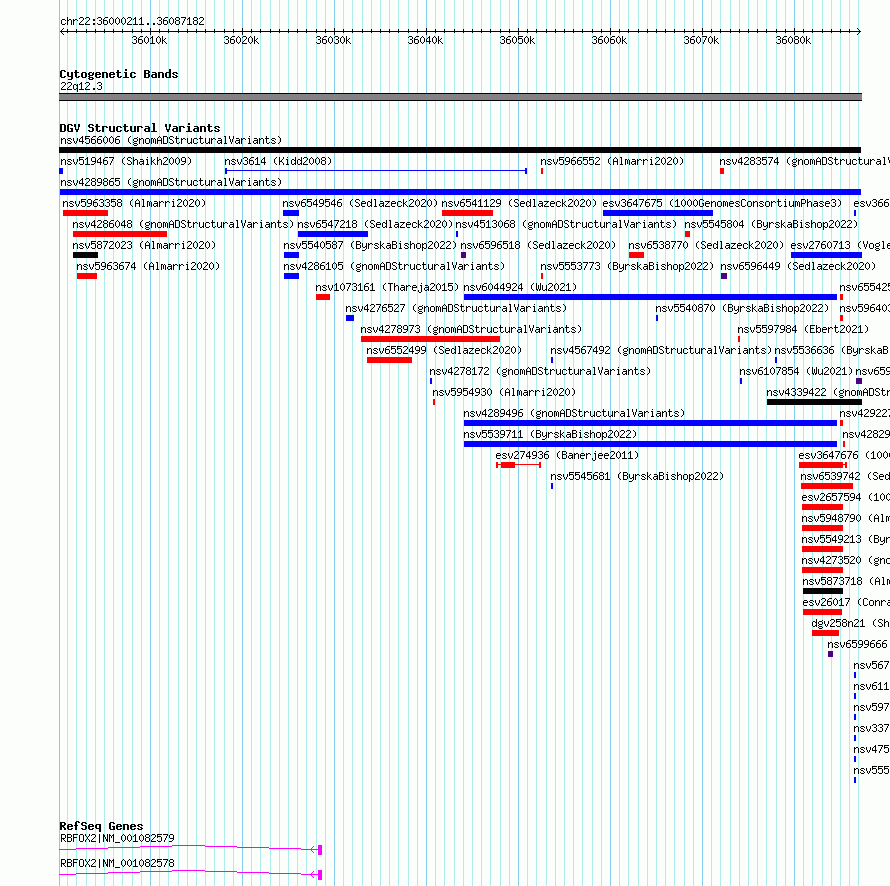Viewport: 890px width, 886px height.
Task: Click nsv4513068 gnomADStructuralVariants label
Action: tap(566, 224)
